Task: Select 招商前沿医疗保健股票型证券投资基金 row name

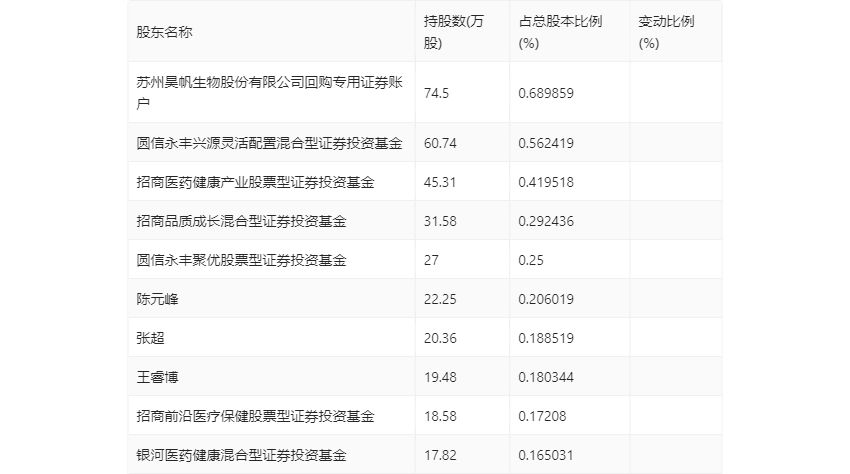Action: pos(255,417)
